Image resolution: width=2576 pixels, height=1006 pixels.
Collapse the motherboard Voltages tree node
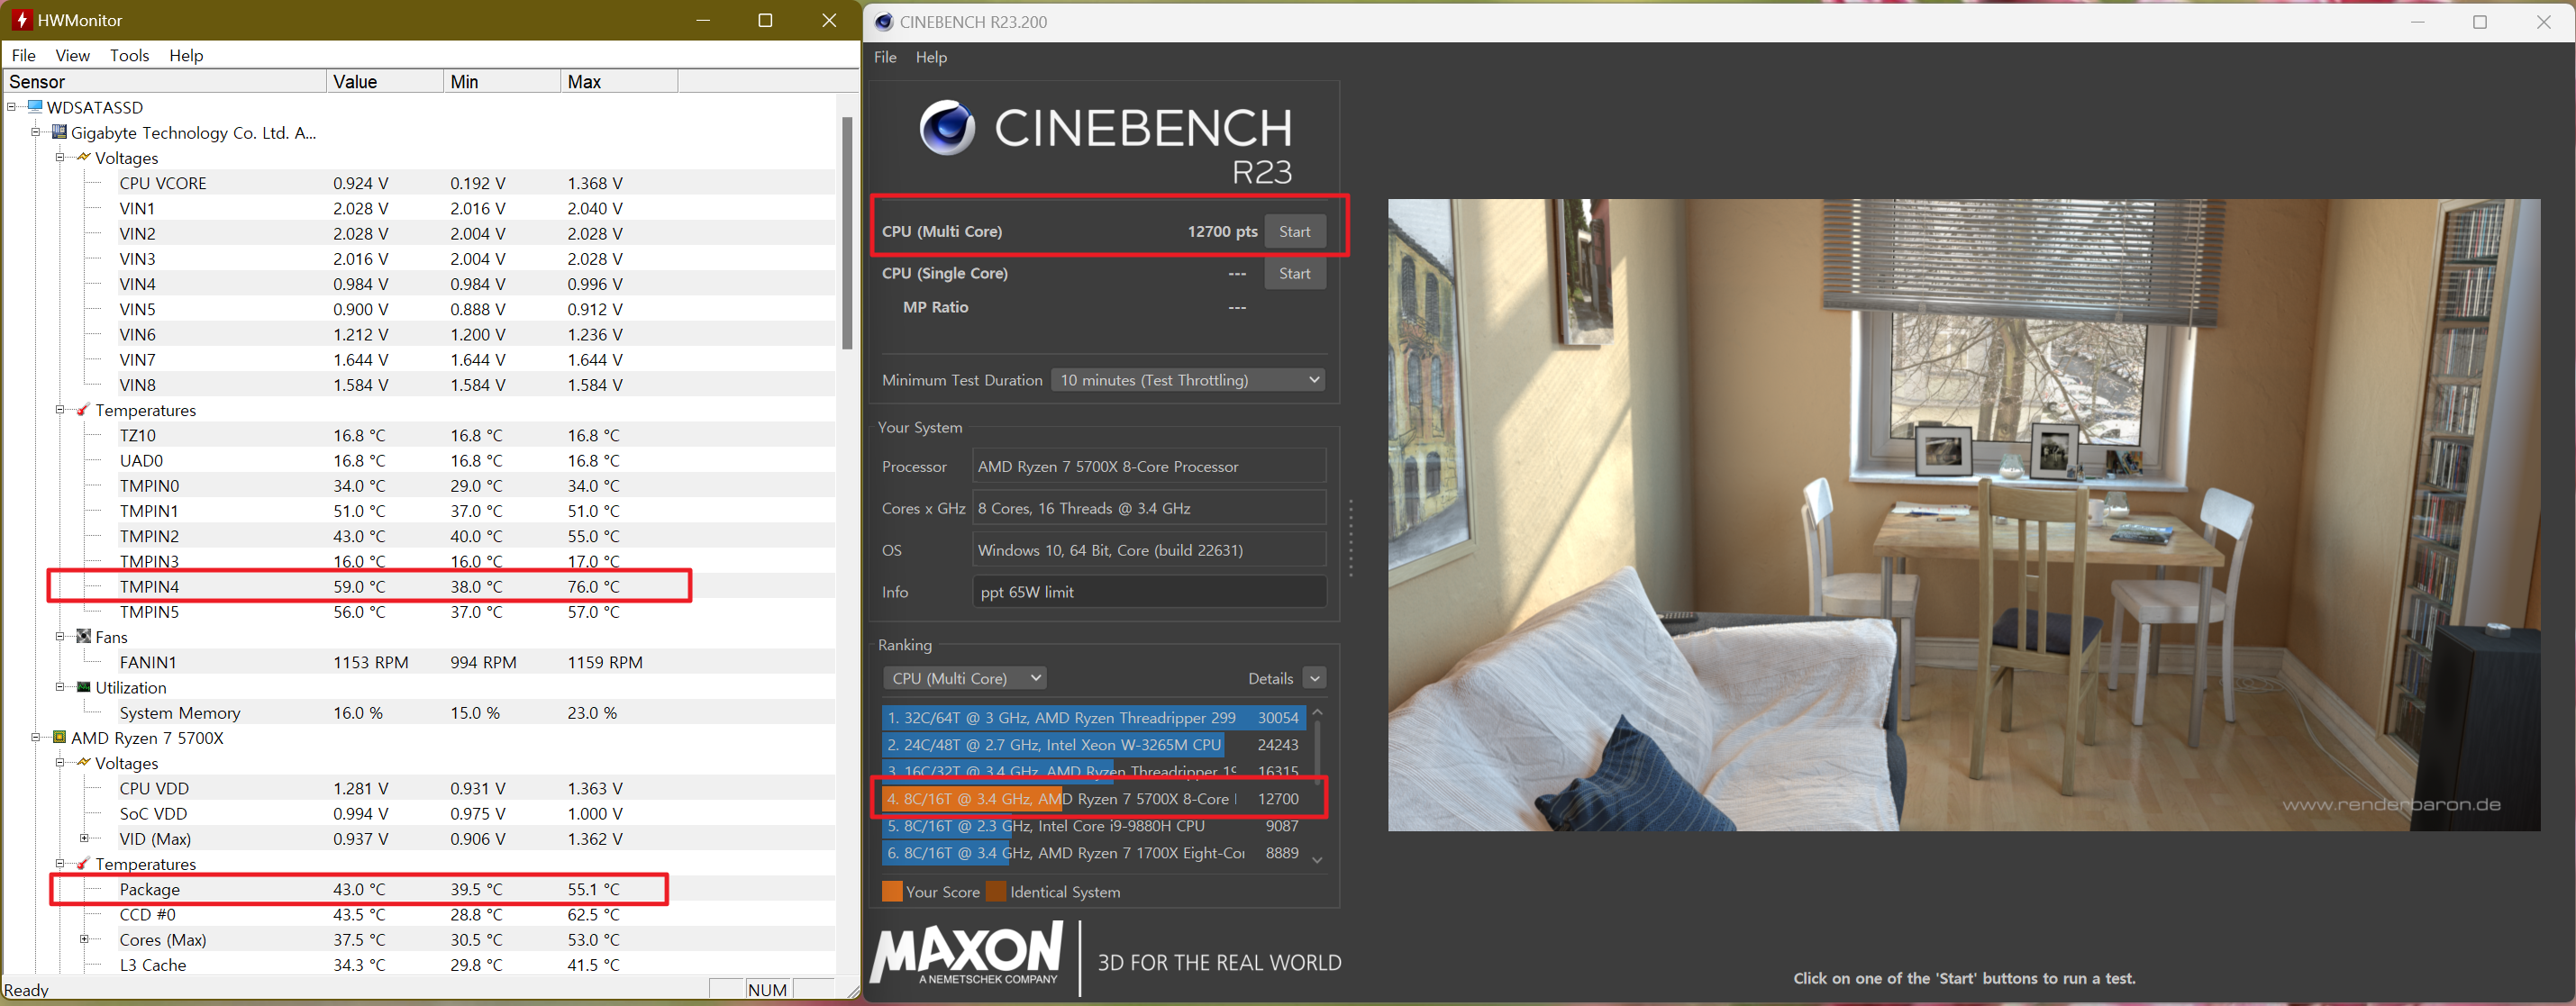click(60, 158)
